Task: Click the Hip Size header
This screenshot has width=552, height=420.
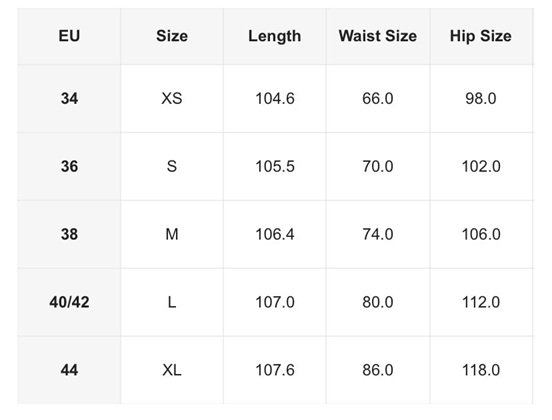Action: 481,37
